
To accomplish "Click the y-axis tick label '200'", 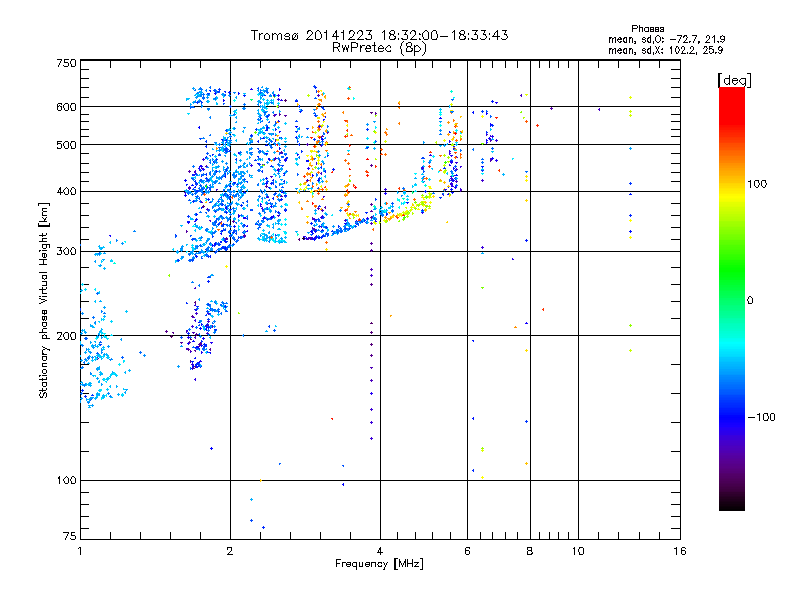I will coord(66,336).
